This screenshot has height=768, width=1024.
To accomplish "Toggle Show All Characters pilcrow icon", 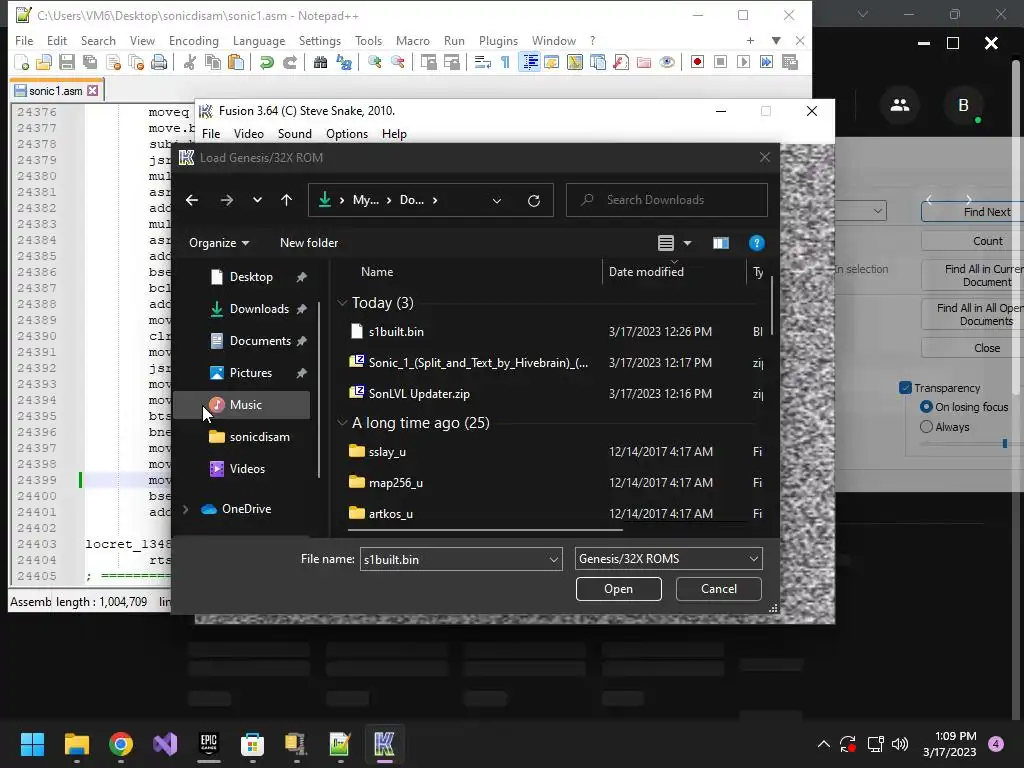I will pyautogui.click(x=505, y=62).
